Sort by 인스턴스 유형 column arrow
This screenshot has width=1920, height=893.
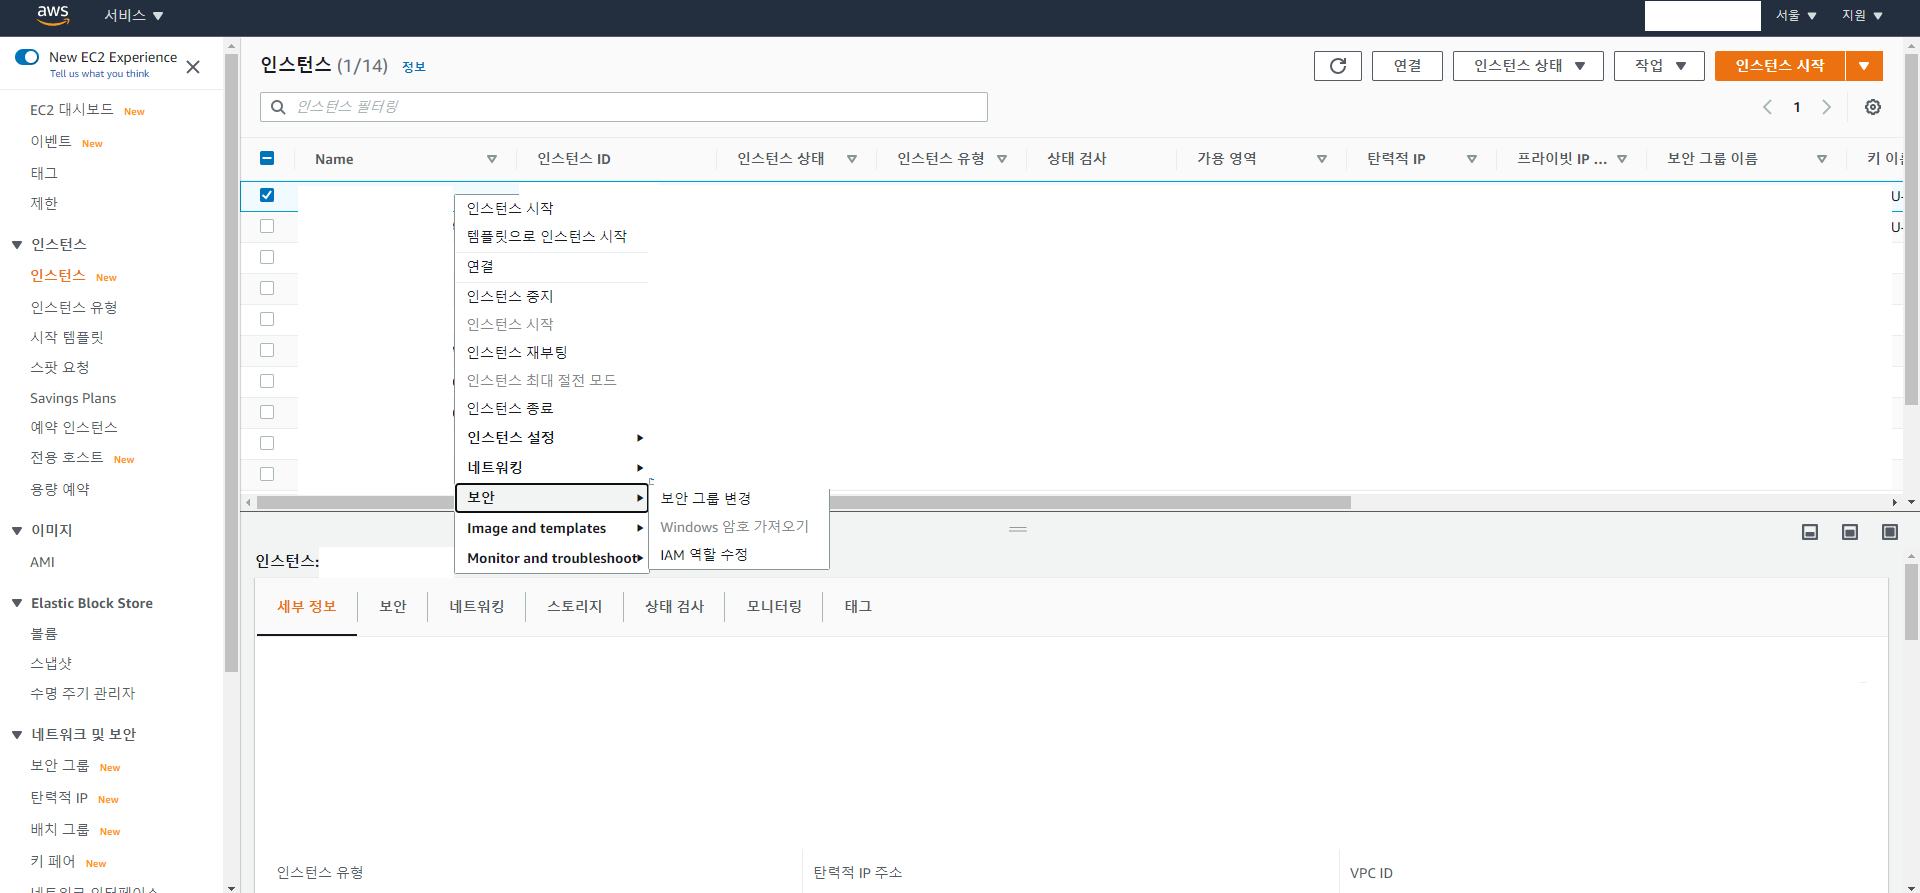tap(1002, 159)
